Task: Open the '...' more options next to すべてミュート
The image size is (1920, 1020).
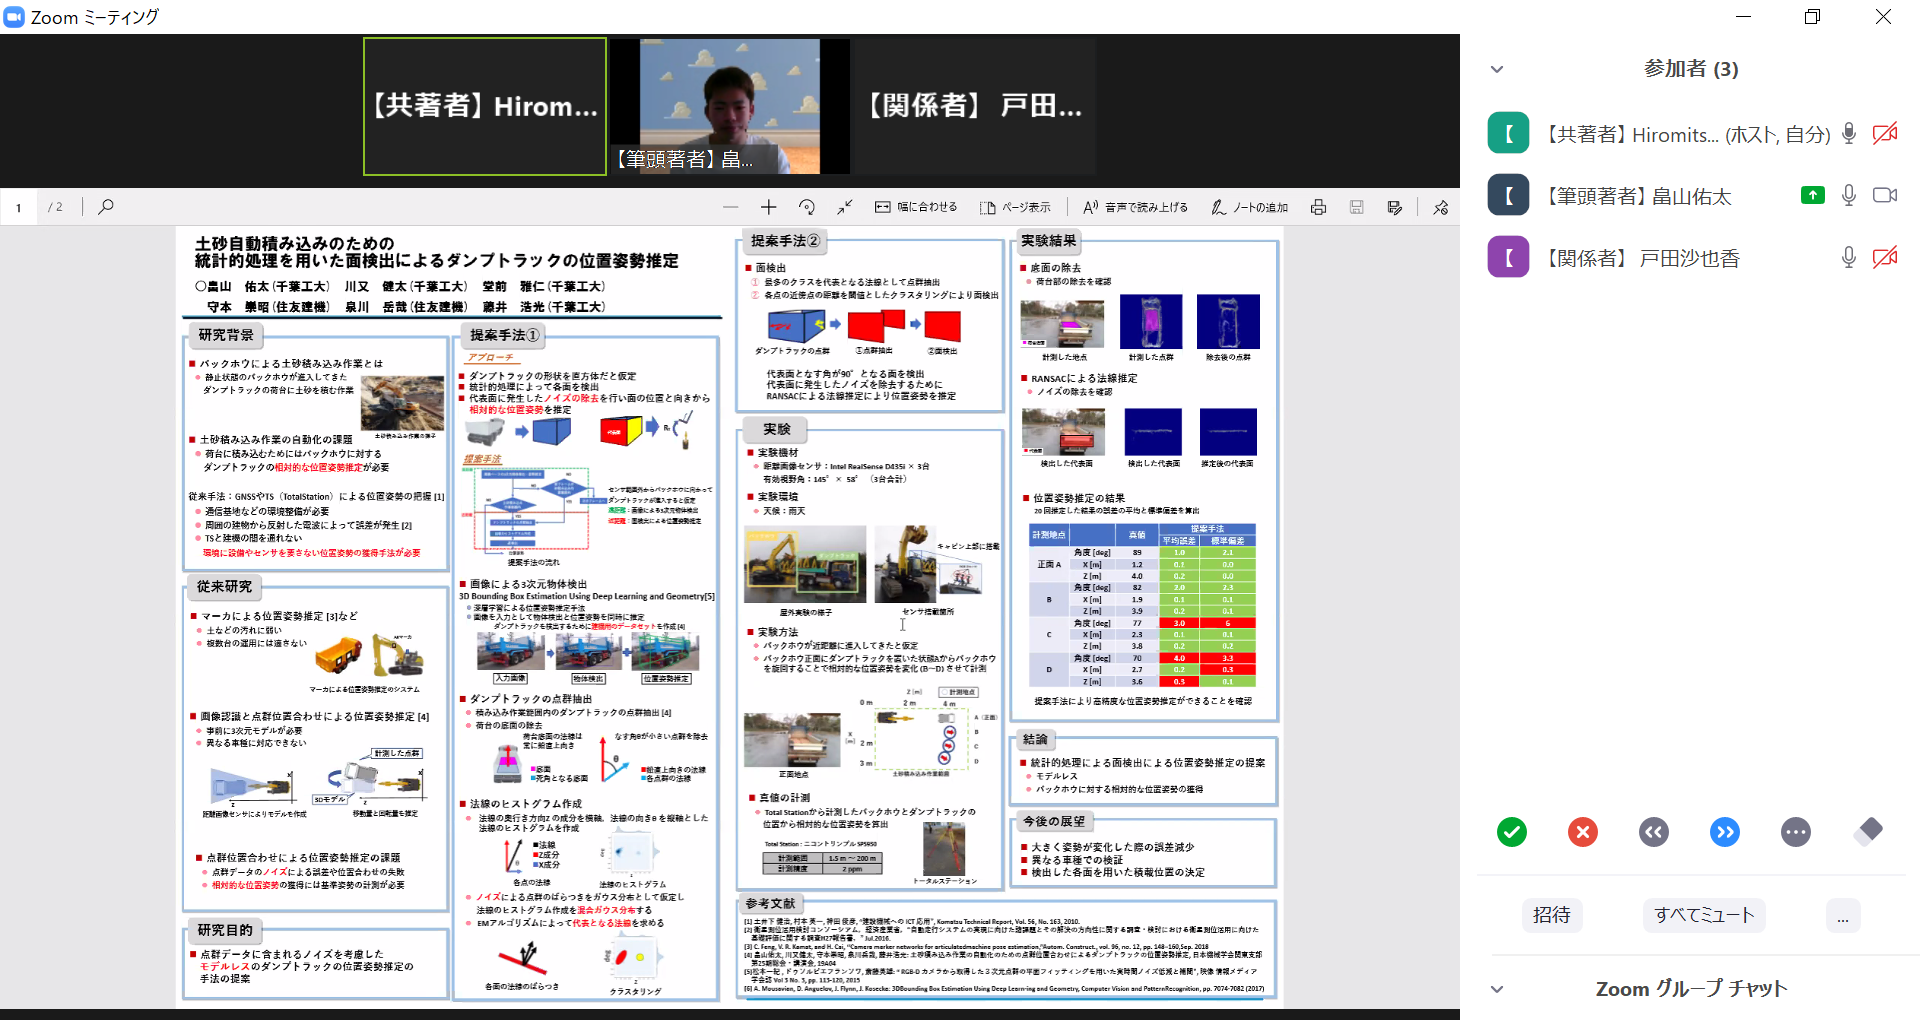Action: coord(1842,915)
